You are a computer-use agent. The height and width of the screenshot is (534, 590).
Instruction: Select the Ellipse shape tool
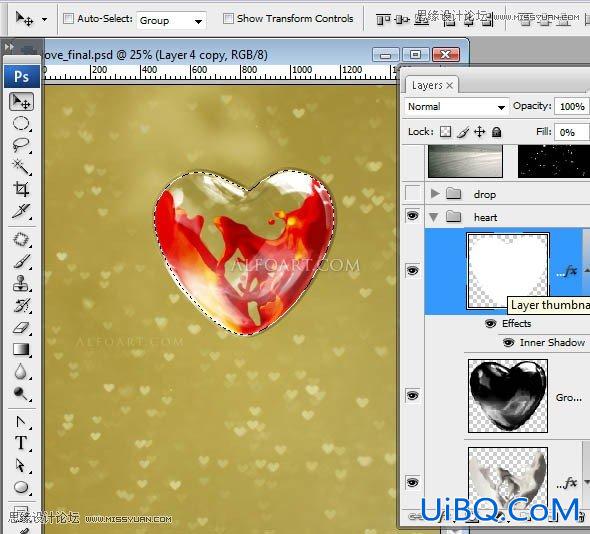point(21,487)
